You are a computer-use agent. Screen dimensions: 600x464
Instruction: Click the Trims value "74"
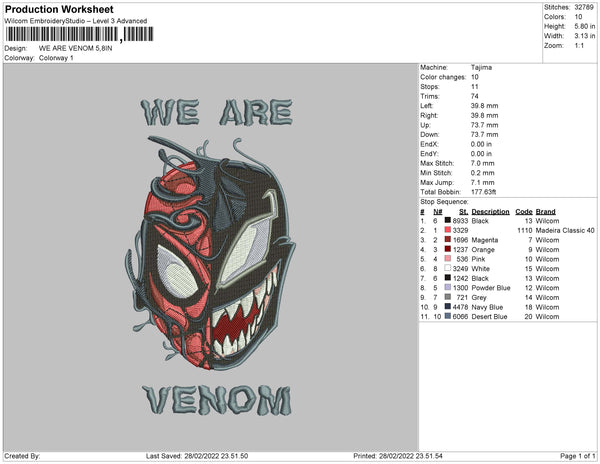474,96
